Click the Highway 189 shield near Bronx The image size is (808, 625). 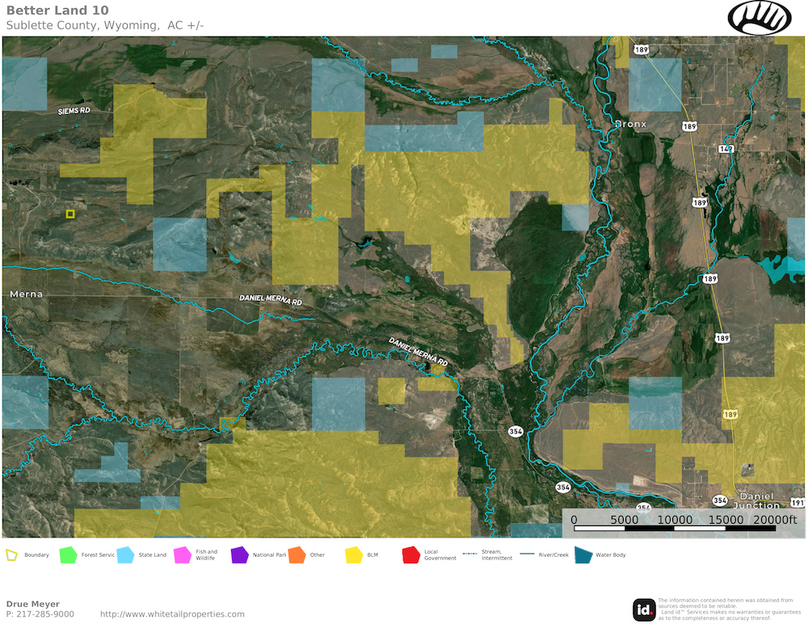pos(689,126)
